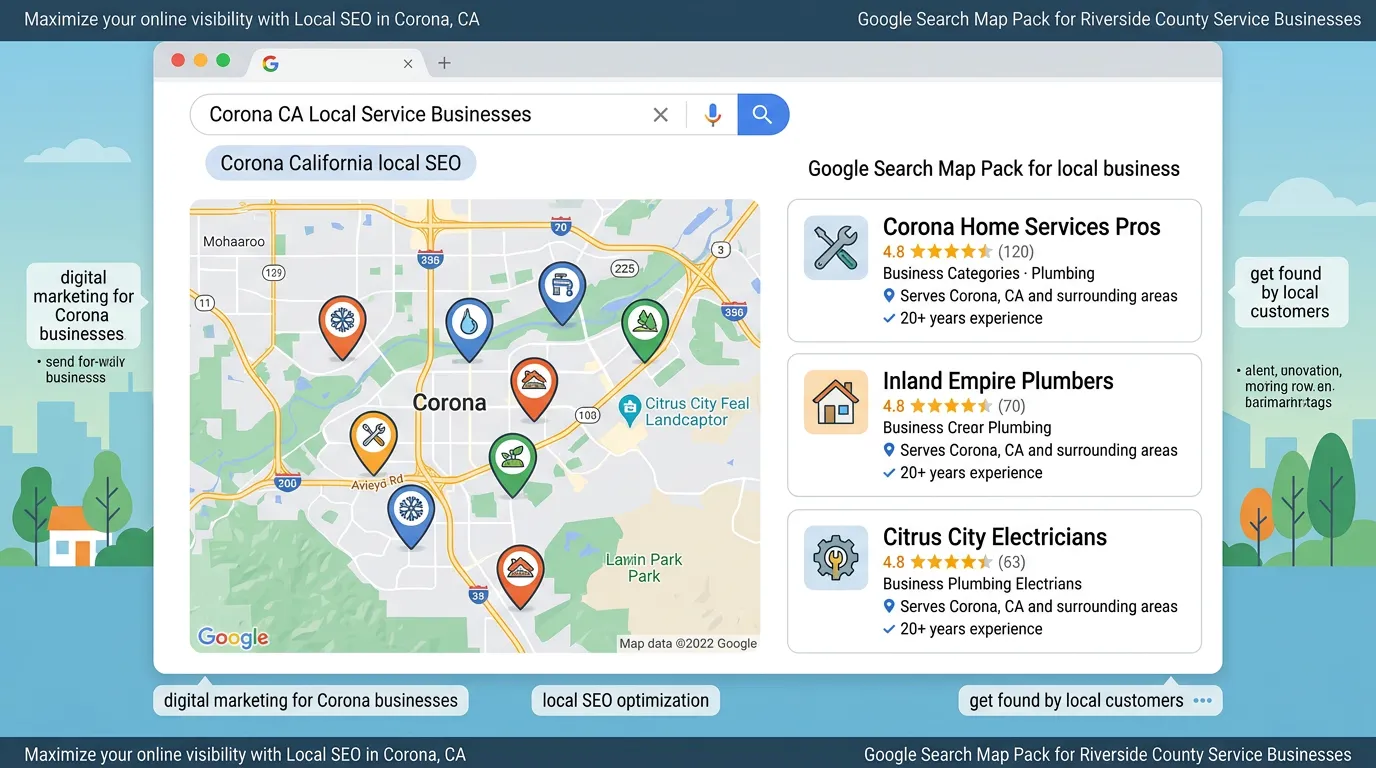Click 20+ years experience under Inland Empire Plumbers
Viewport: 1376px width, 768px height.
(x=971, y=473)
